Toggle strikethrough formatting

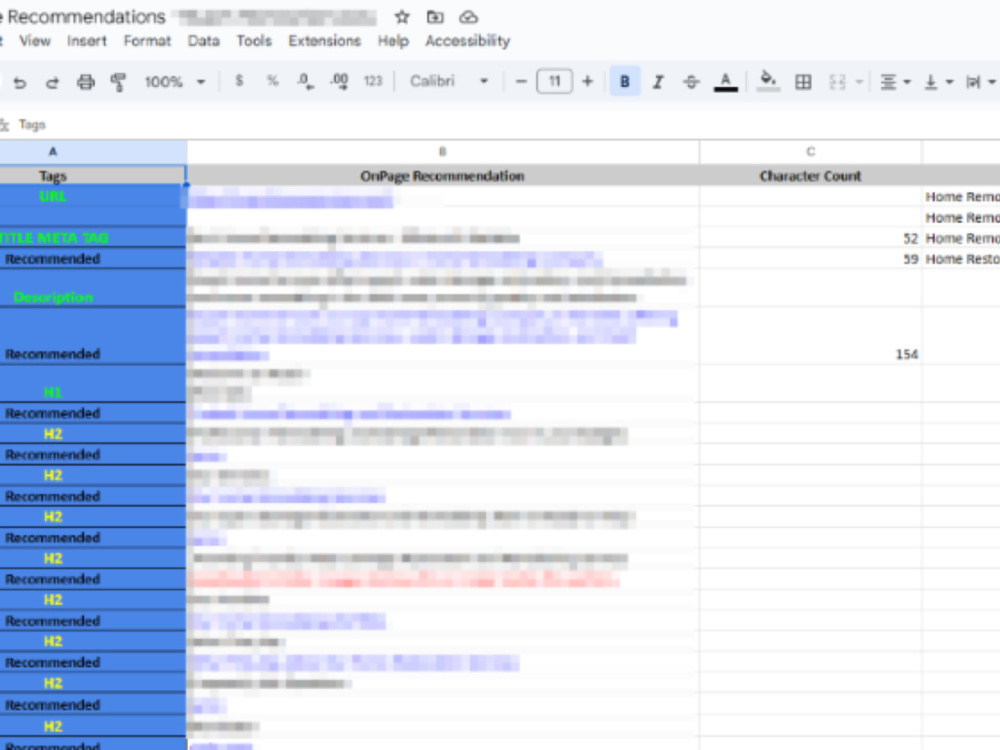[x=691, y=82]
